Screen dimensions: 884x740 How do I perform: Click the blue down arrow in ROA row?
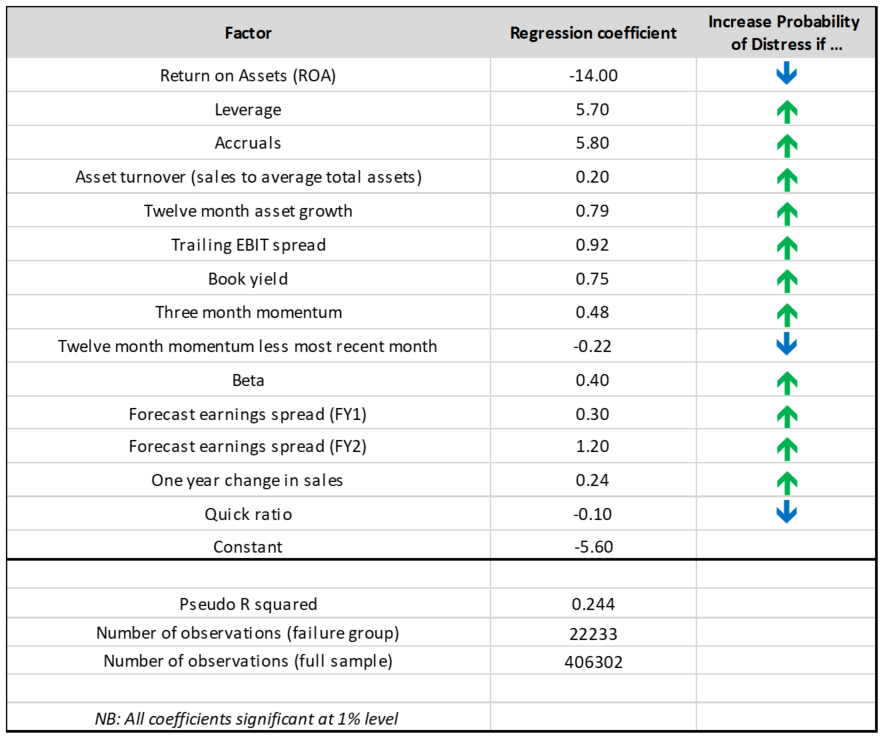(786, 74)
